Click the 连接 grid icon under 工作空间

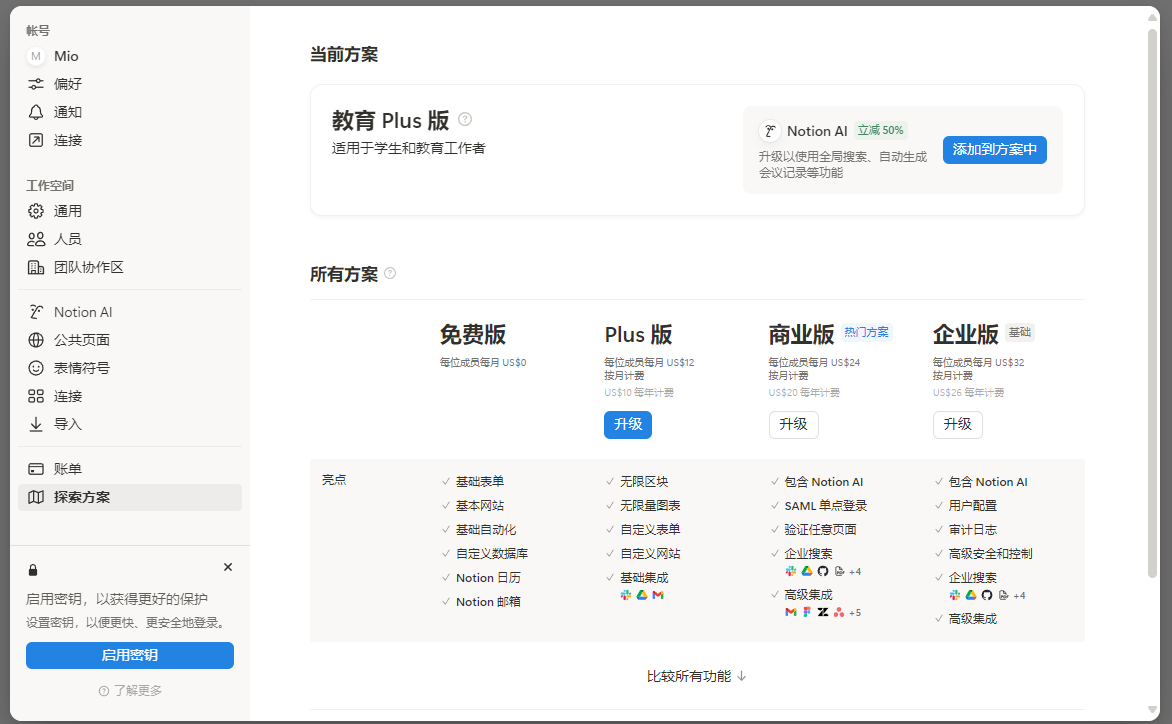pyautogui.click(x=36, y=396)
